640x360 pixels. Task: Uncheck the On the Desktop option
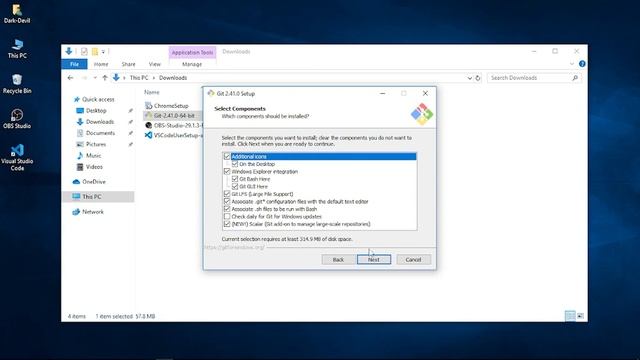[x=235, y=164]
